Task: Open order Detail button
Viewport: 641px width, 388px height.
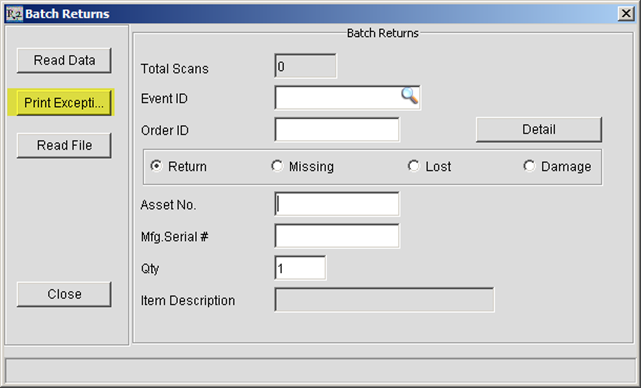Action: [x=539, y=130]
